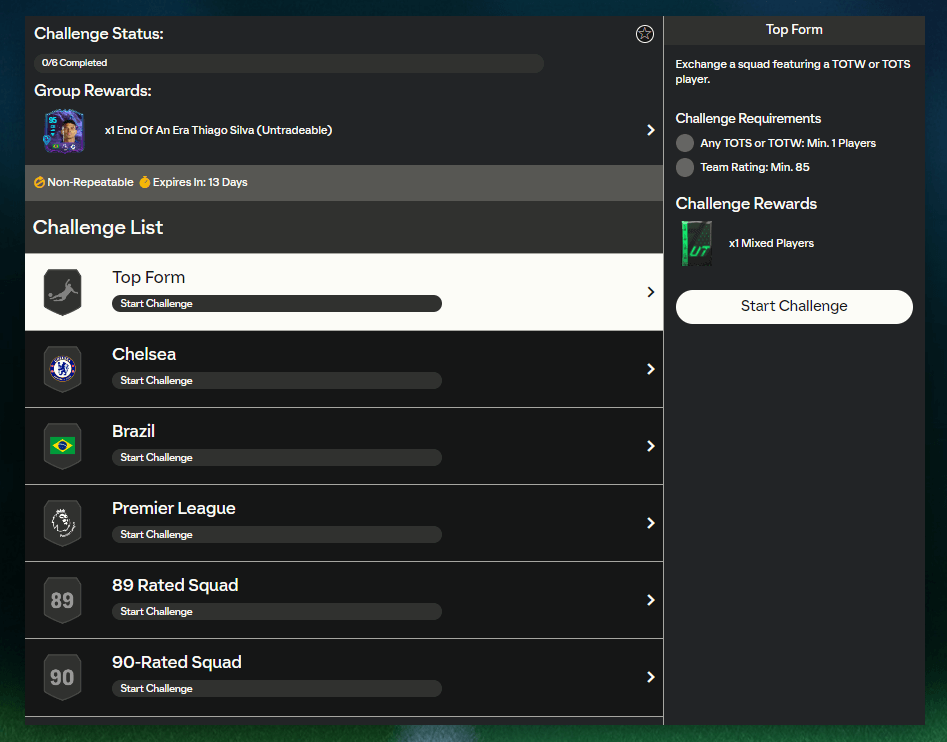
Task: Select the 89 Rated Squad challenge title
Action: pyautogui.click(x=175, y=585)
